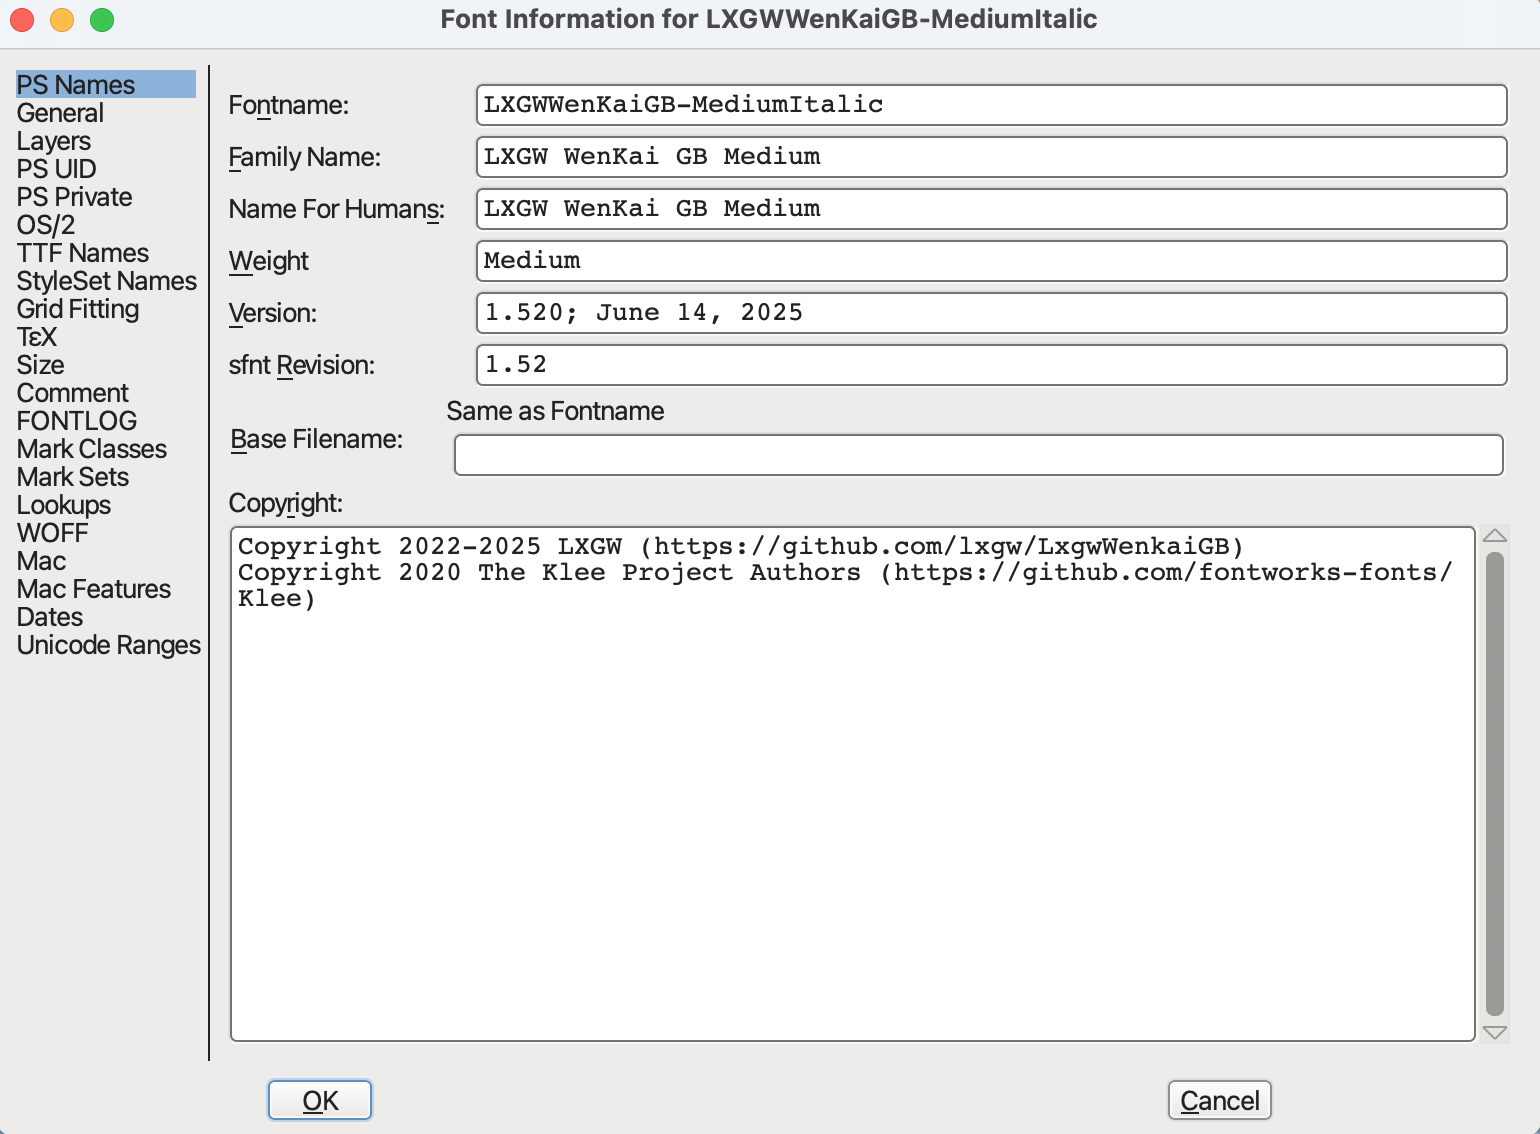
Task: Go to Unicode Ranges section
Action: tap(109, 645)
